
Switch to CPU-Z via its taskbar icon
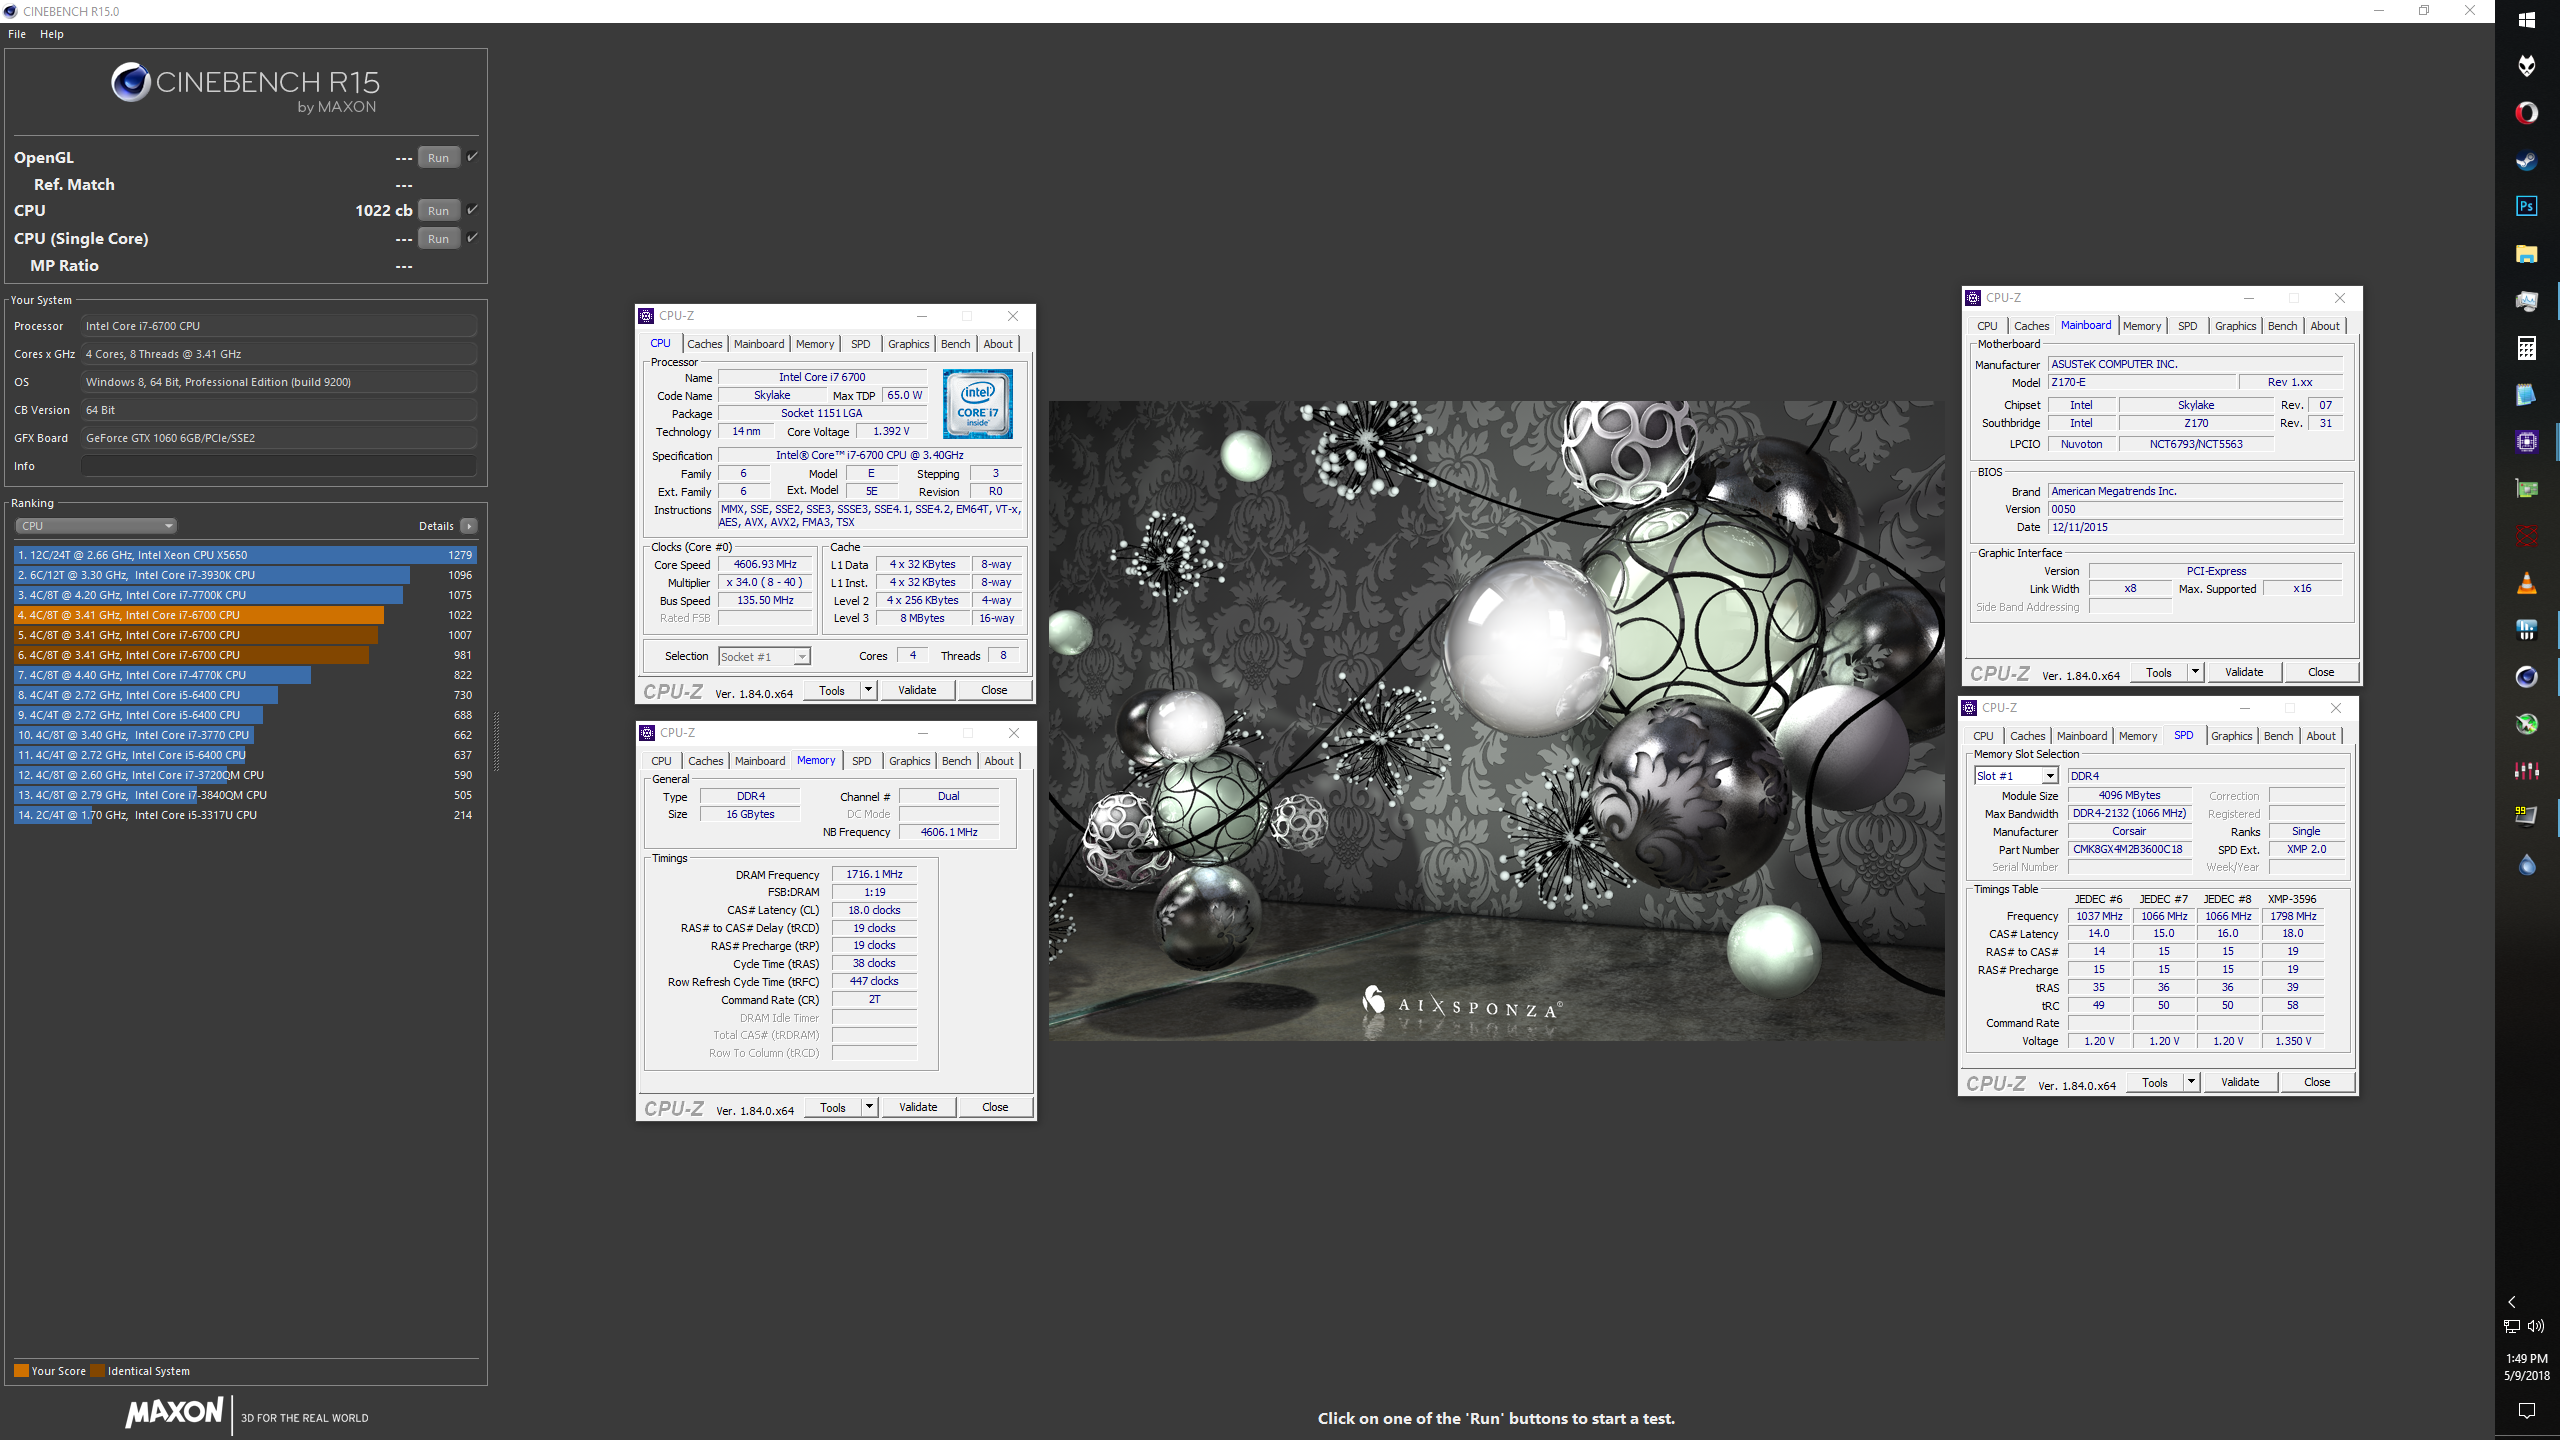pyautogui.click(x=2527, y=442)
